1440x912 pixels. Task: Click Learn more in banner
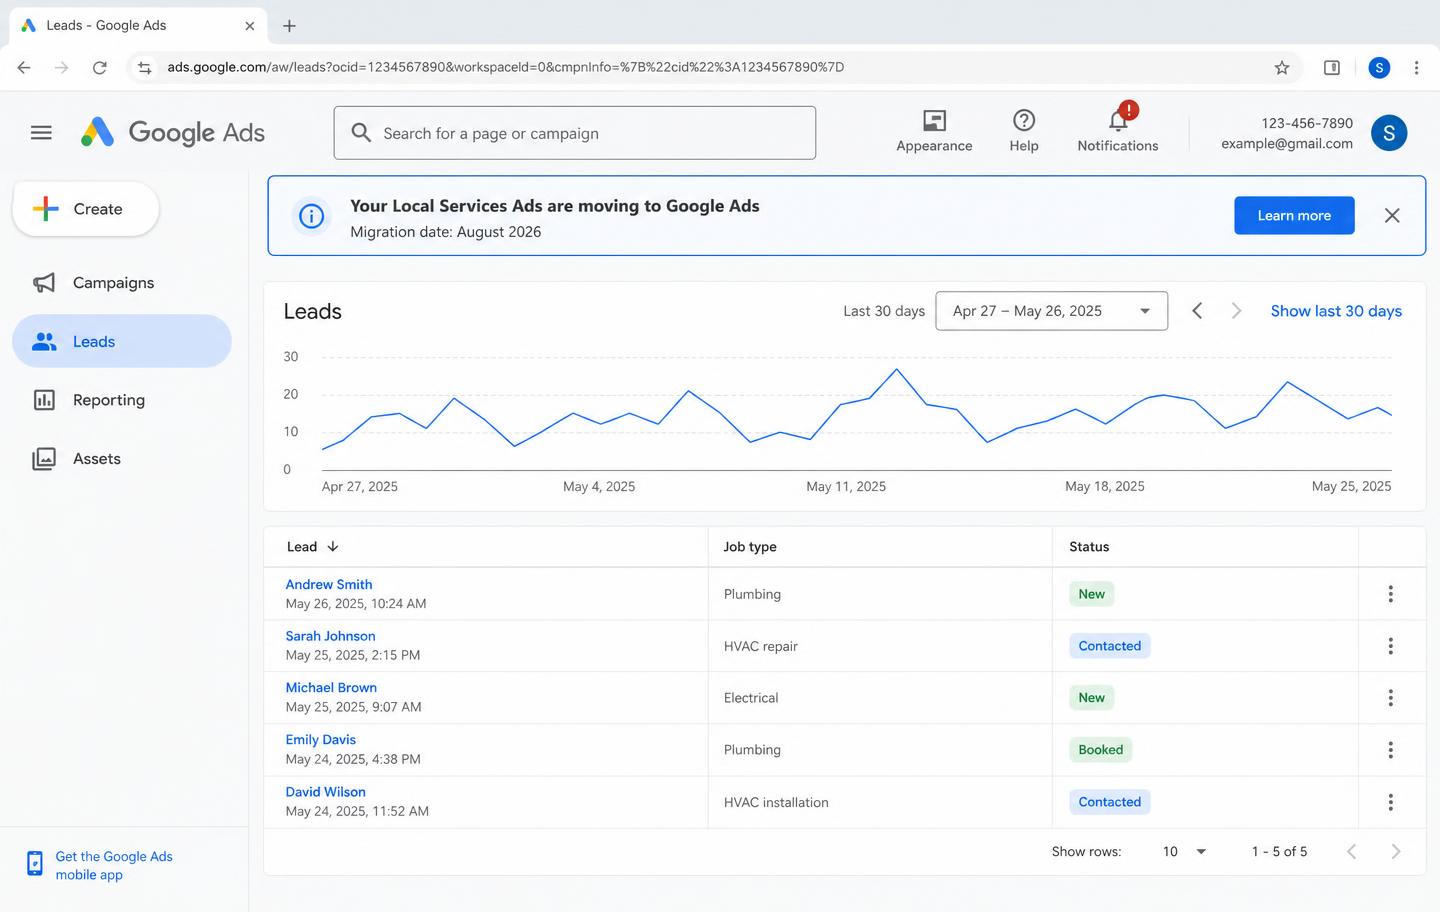coord(1294,215)
